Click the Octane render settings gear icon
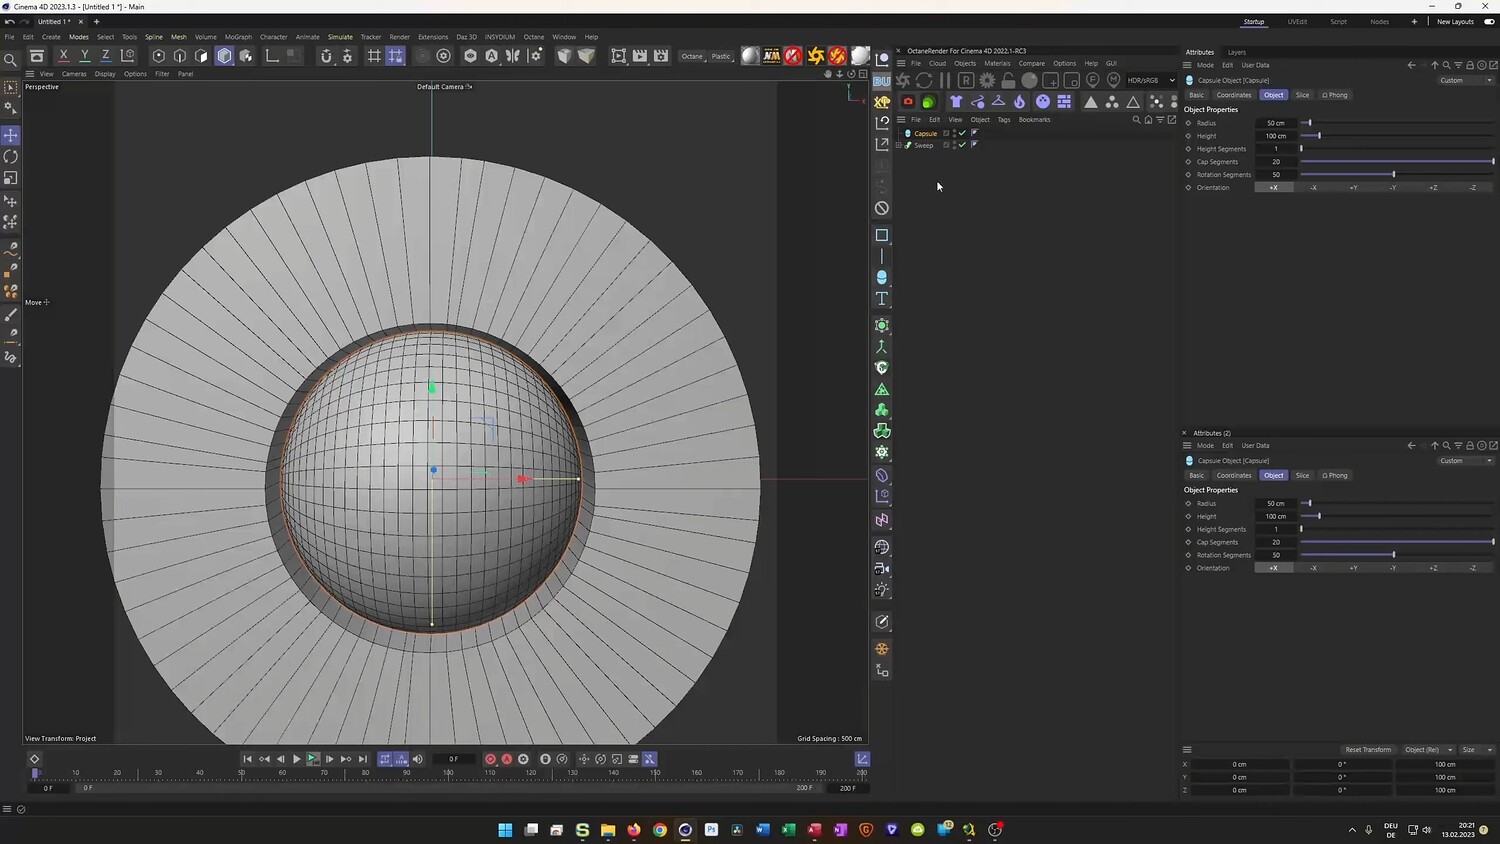Screen dimensions: 1500x844 pyautogui.click(x=987, y=80)
